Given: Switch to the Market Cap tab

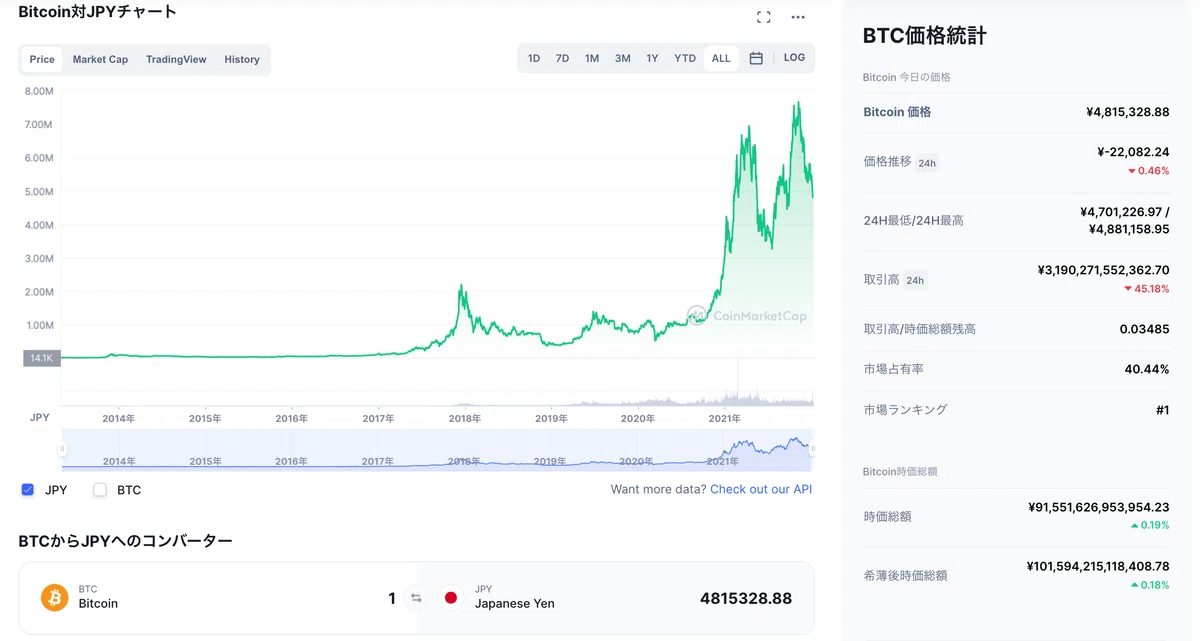Looking at the screenshot, I should coord(100,59).
